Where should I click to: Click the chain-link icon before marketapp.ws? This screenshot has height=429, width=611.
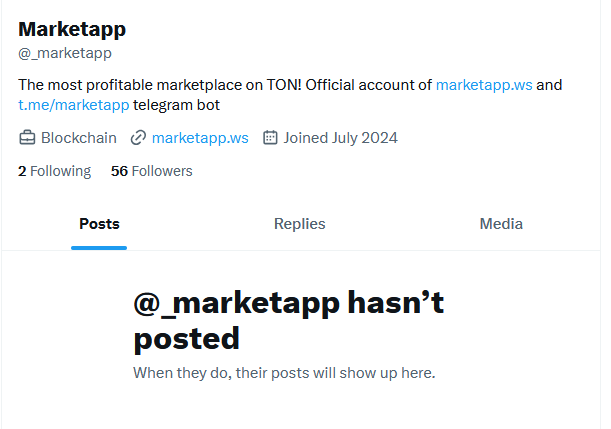point(138,138)
